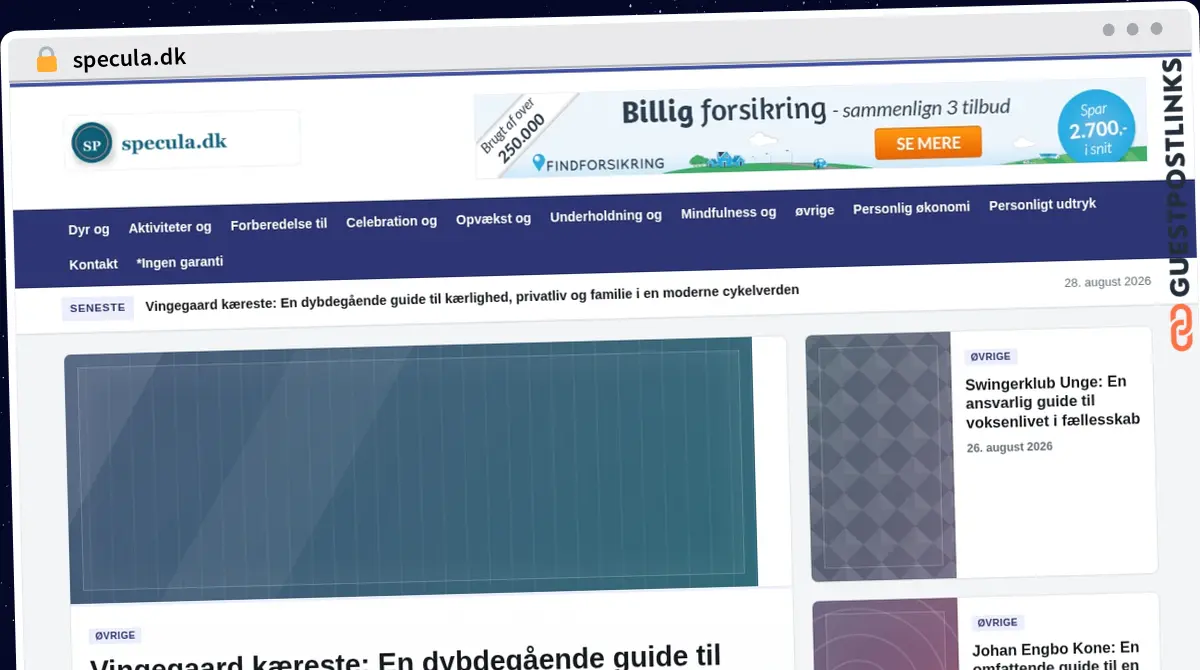Go to Opvækst og category
The width and height of the screenshot is (1200, 670).
point(493,218)
